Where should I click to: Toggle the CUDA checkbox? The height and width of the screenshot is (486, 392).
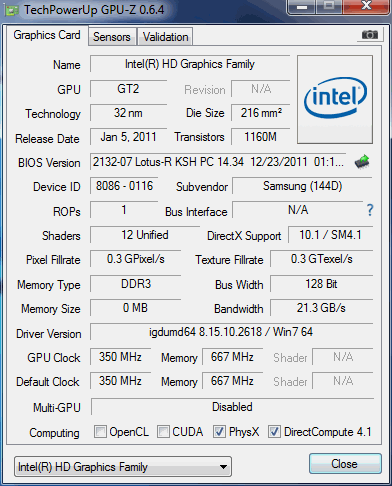pyautogui.click(x=163, y=432)
